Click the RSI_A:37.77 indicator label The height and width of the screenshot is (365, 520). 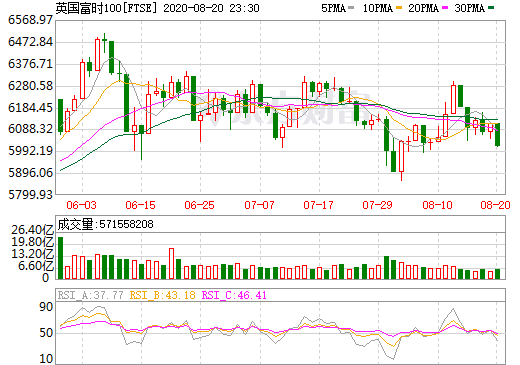click(x=90, y=295)
